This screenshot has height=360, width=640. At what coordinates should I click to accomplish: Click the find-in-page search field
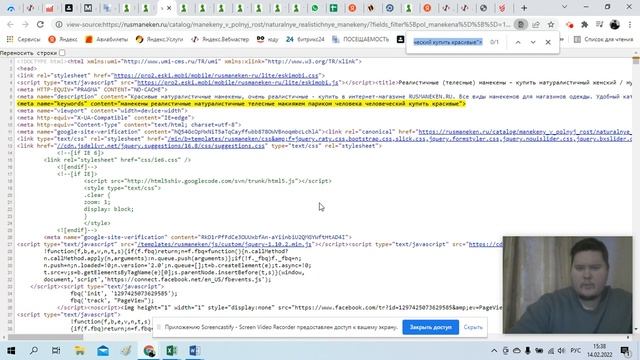coord(448,42)
